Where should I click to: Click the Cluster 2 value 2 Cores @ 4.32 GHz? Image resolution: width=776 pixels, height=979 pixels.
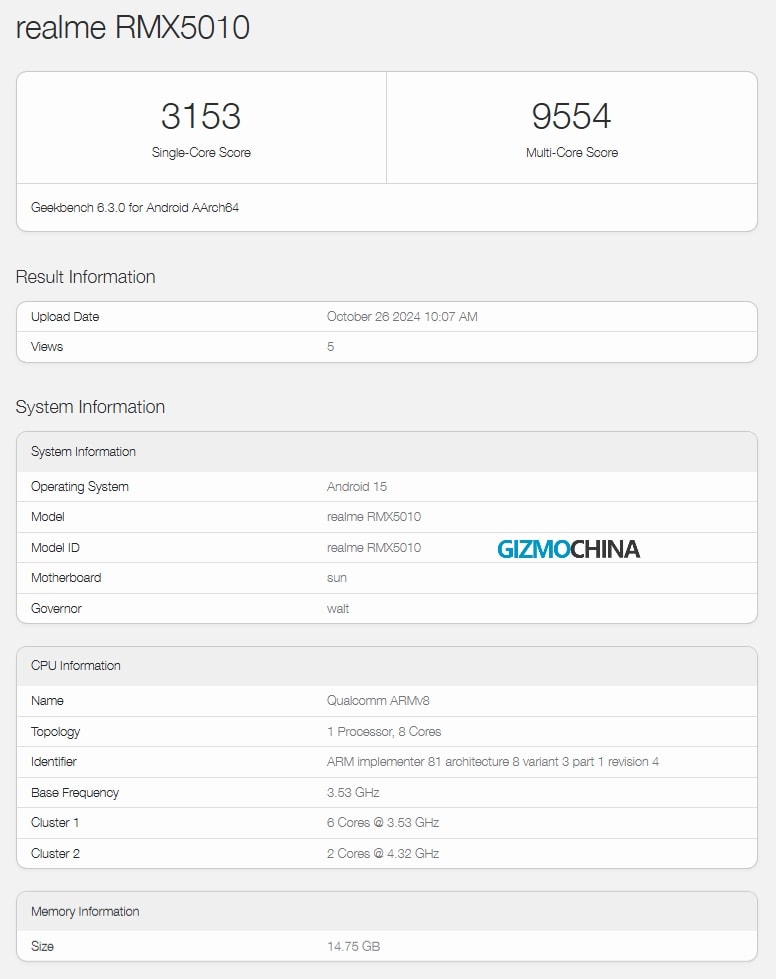pyautogui.click(x=383, y=854)
